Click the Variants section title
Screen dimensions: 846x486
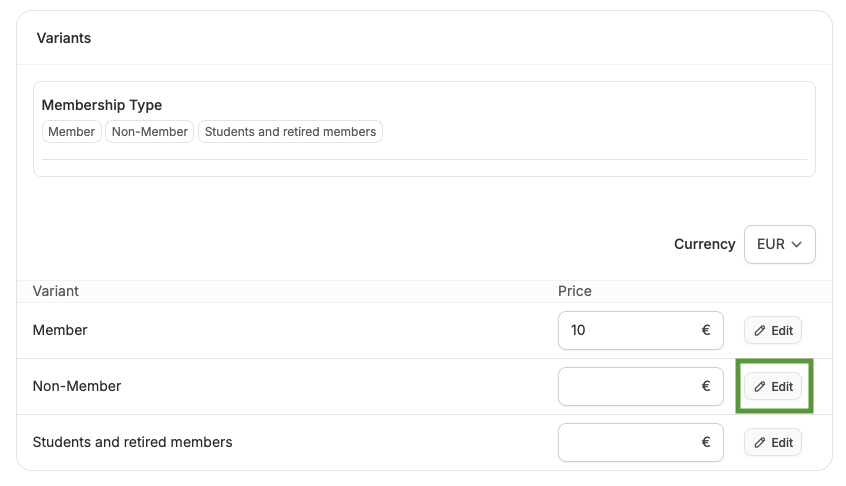(64, 38)
